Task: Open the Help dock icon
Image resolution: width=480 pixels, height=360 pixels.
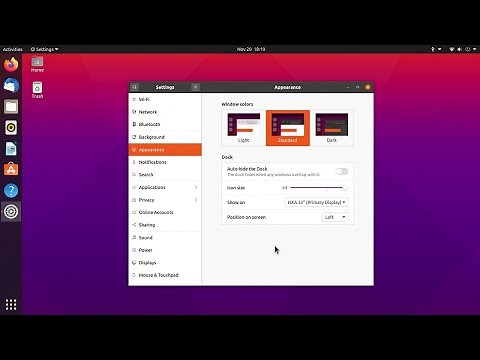Action: pyautogui.click(x=11, y=191)
